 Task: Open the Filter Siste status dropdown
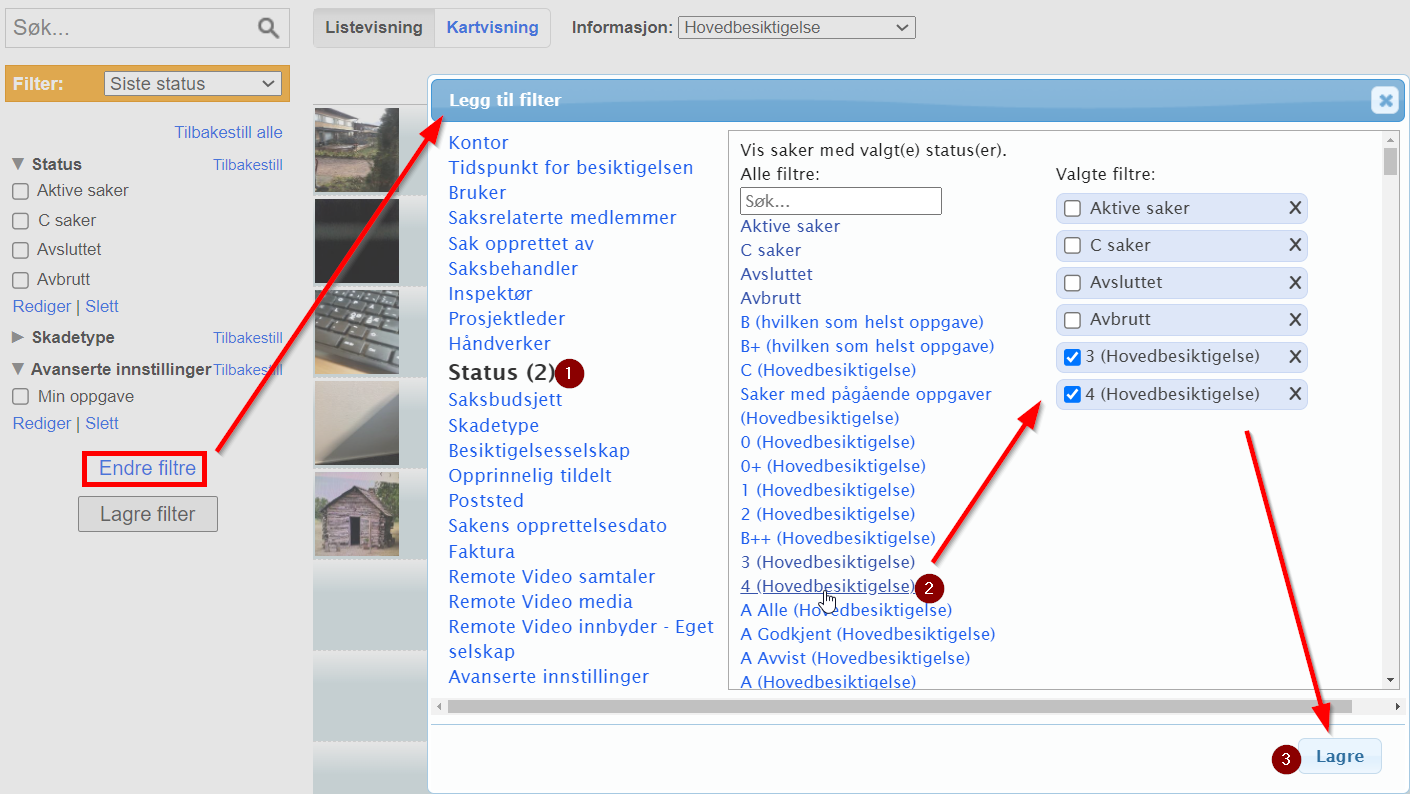(193, 84)
